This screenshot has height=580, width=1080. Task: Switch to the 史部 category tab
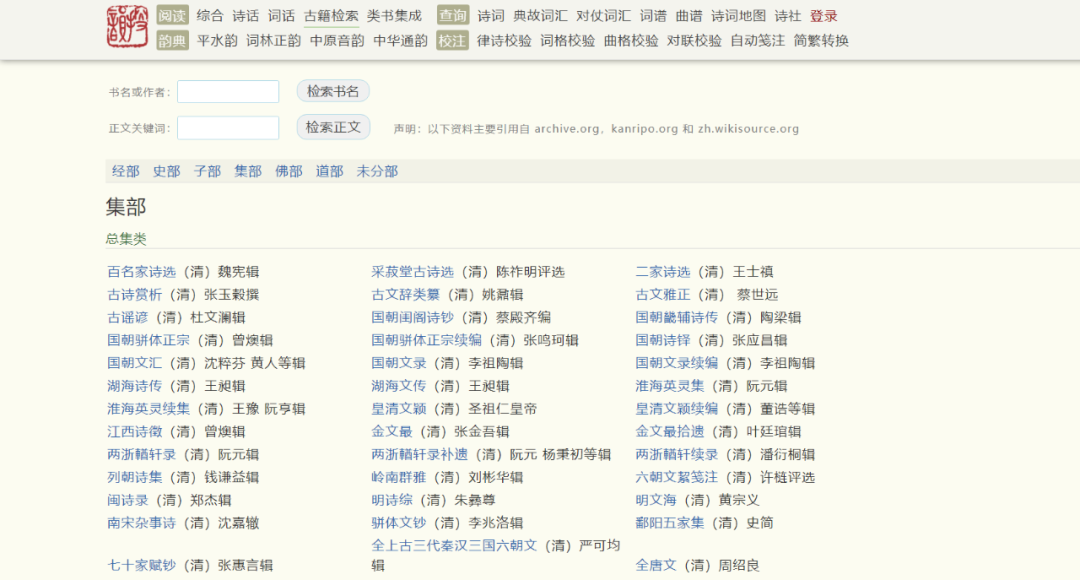(167, 172)
